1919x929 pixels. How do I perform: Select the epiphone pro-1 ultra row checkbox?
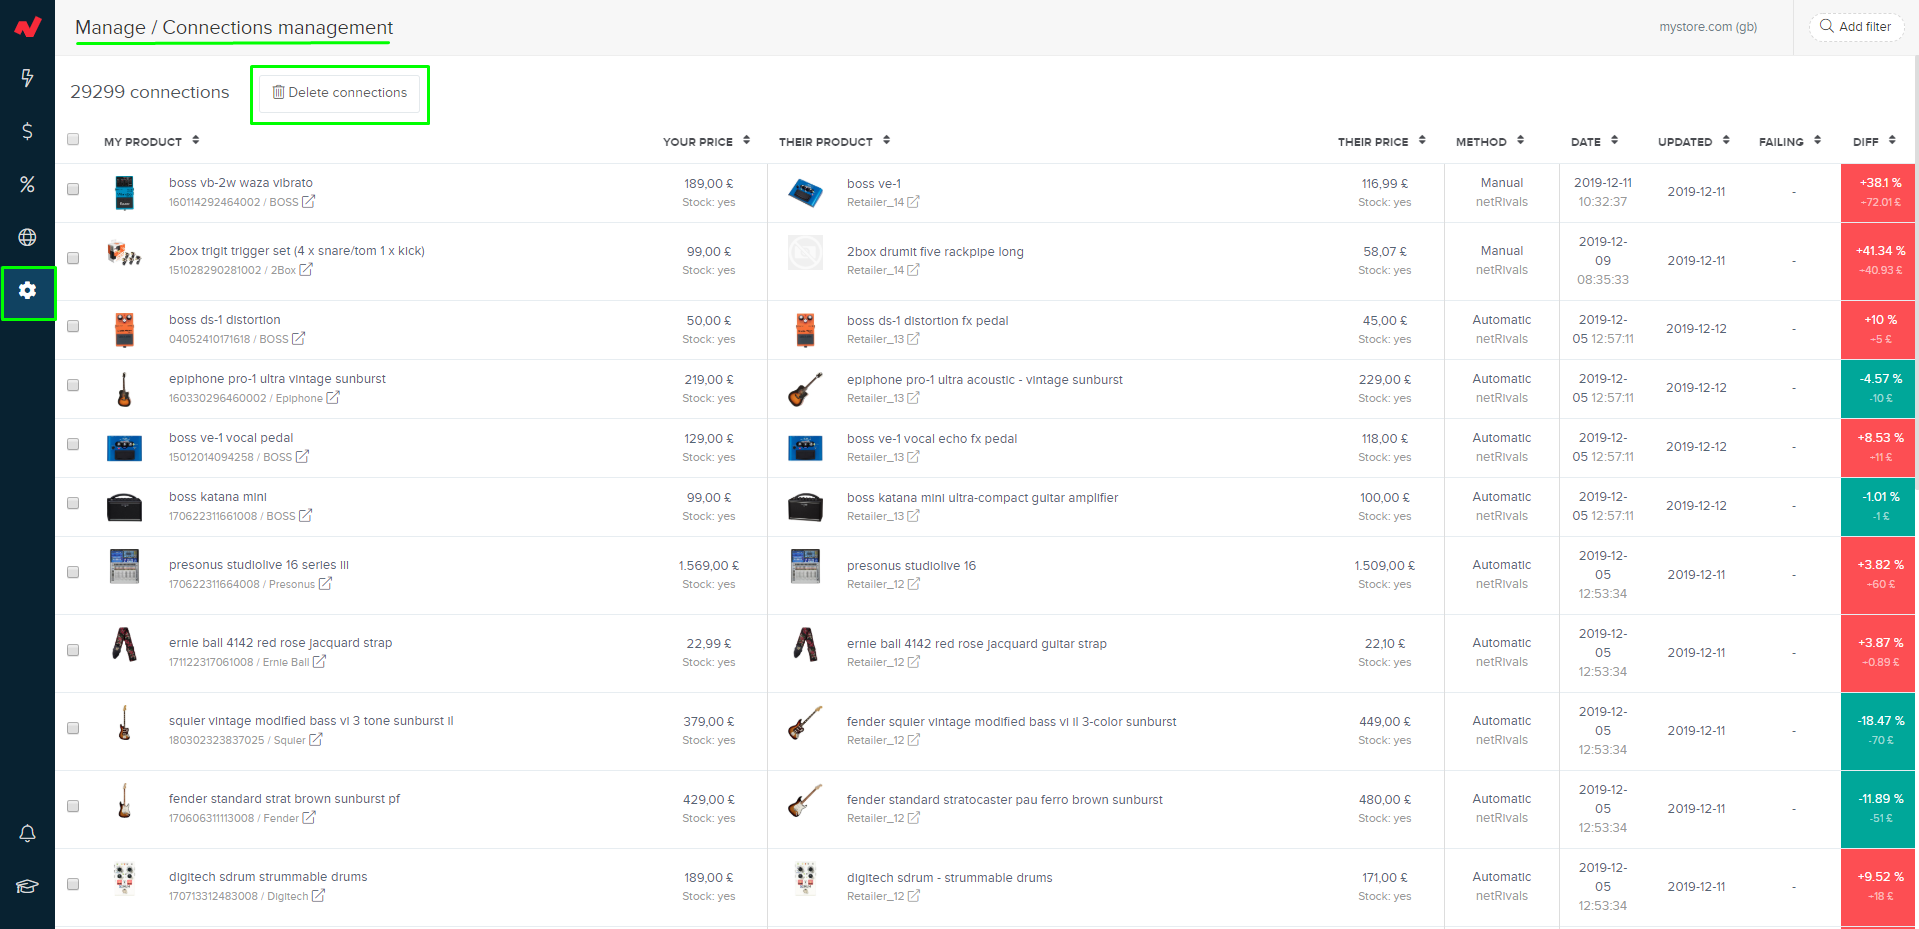pos(73,385)
